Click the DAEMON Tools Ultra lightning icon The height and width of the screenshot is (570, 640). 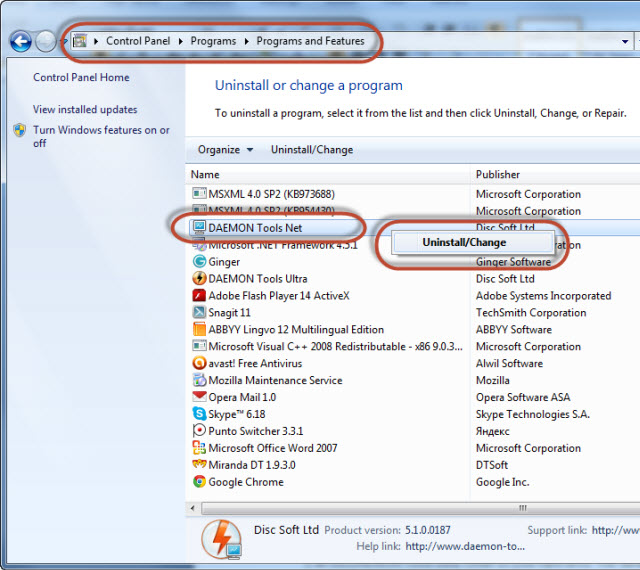[199, 278]
